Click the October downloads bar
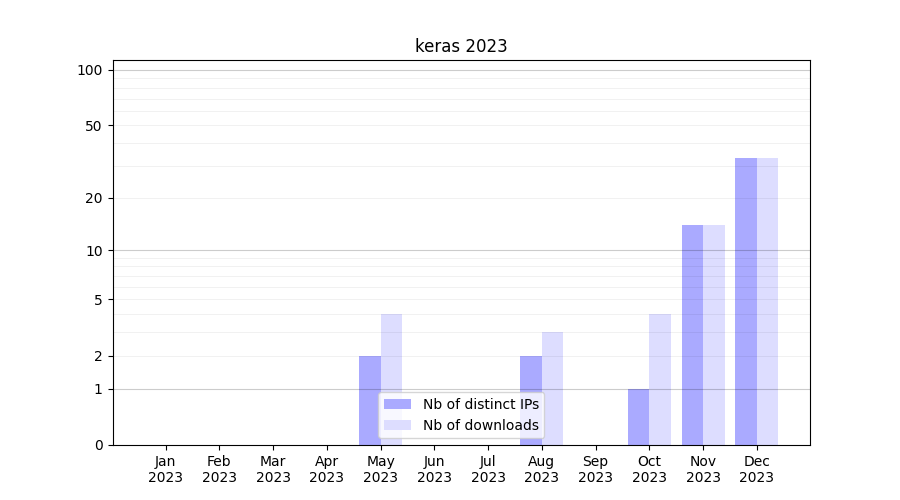The width and height of the screenshot is (900, 500). [660, 380]
